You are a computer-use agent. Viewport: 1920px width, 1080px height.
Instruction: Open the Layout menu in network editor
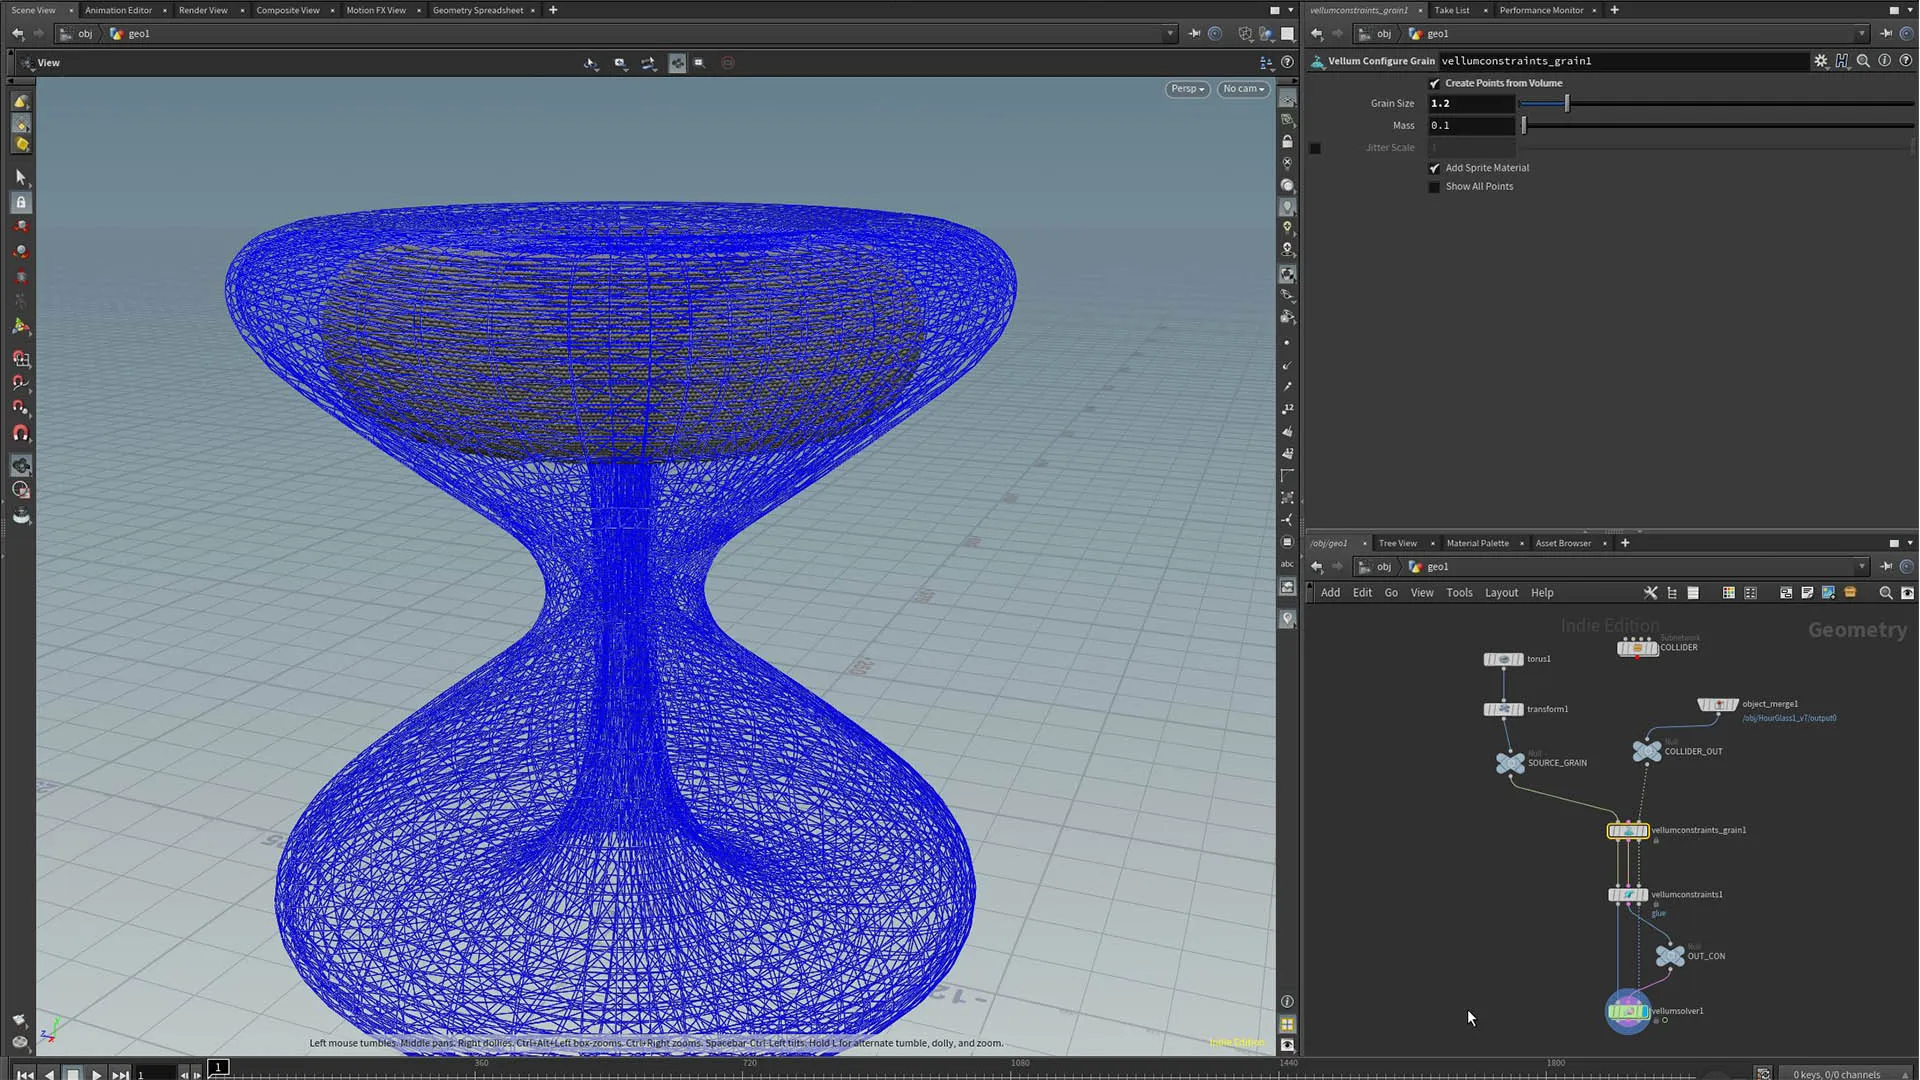(x=1500, y=593)
